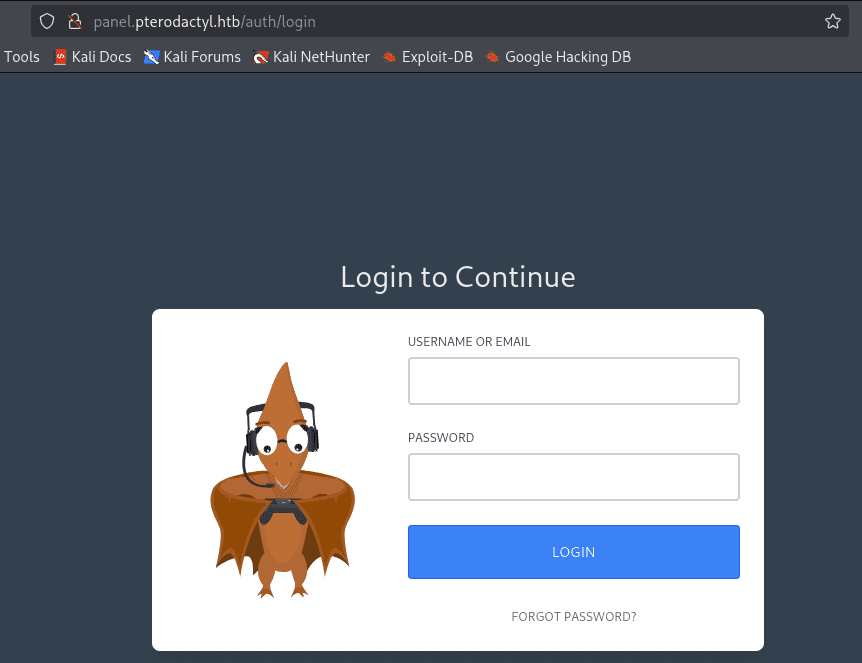The image size is (862, 663).
Task: Click the insecure connection padlock icon
Action: click(73, 21)
